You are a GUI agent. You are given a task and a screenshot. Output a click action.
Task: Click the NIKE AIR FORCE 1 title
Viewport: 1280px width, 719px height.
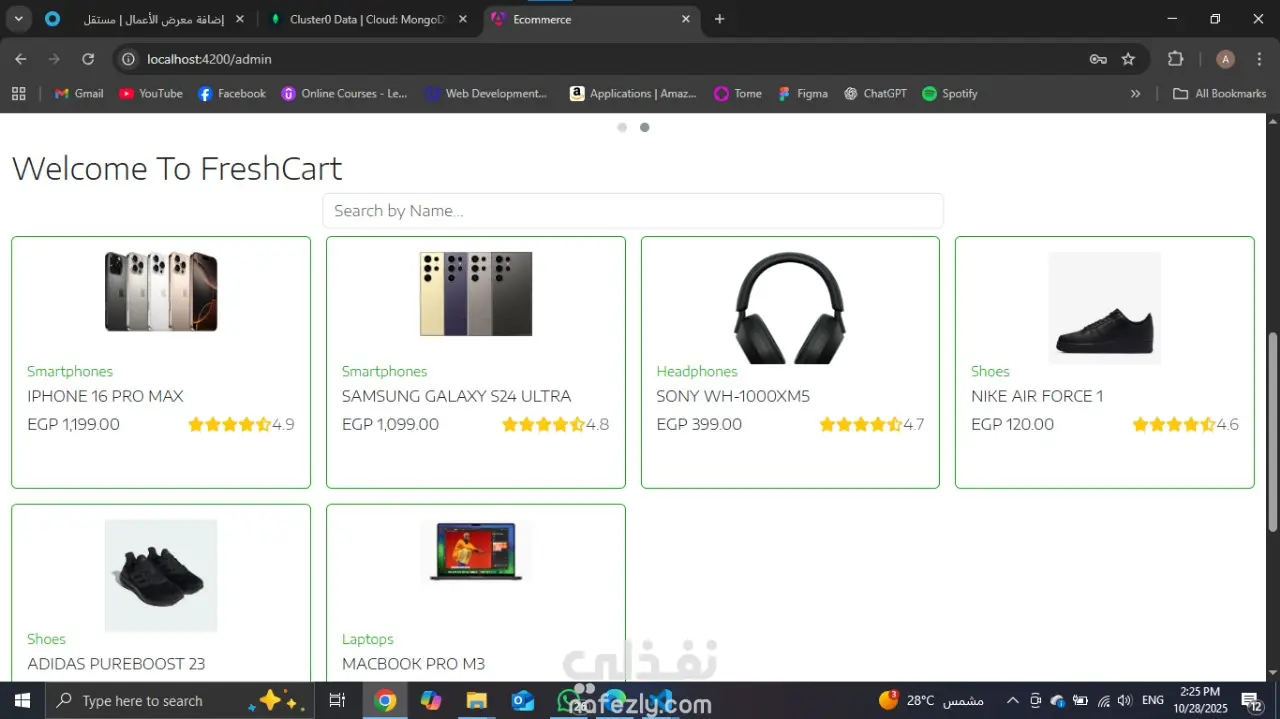(1037, 396)
